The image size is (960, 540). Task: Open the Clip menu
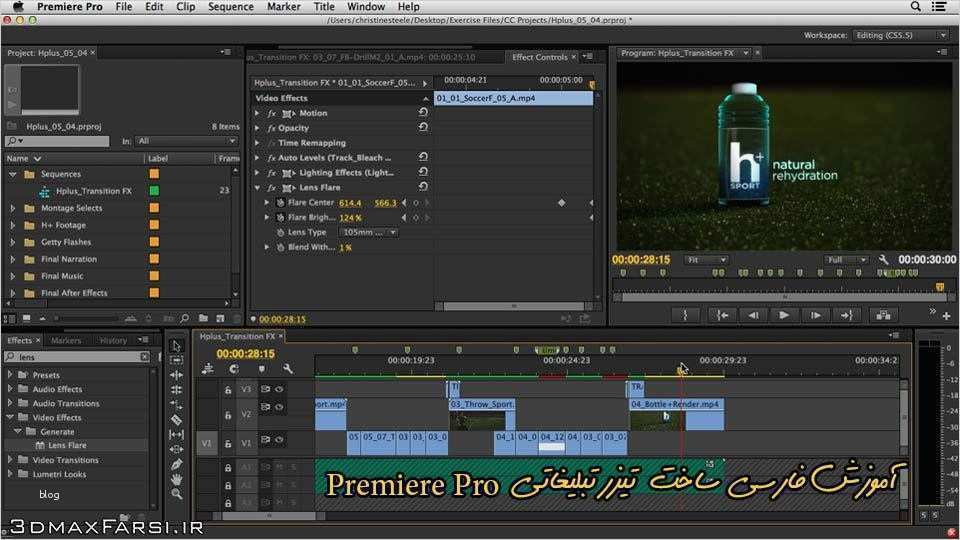186,7
